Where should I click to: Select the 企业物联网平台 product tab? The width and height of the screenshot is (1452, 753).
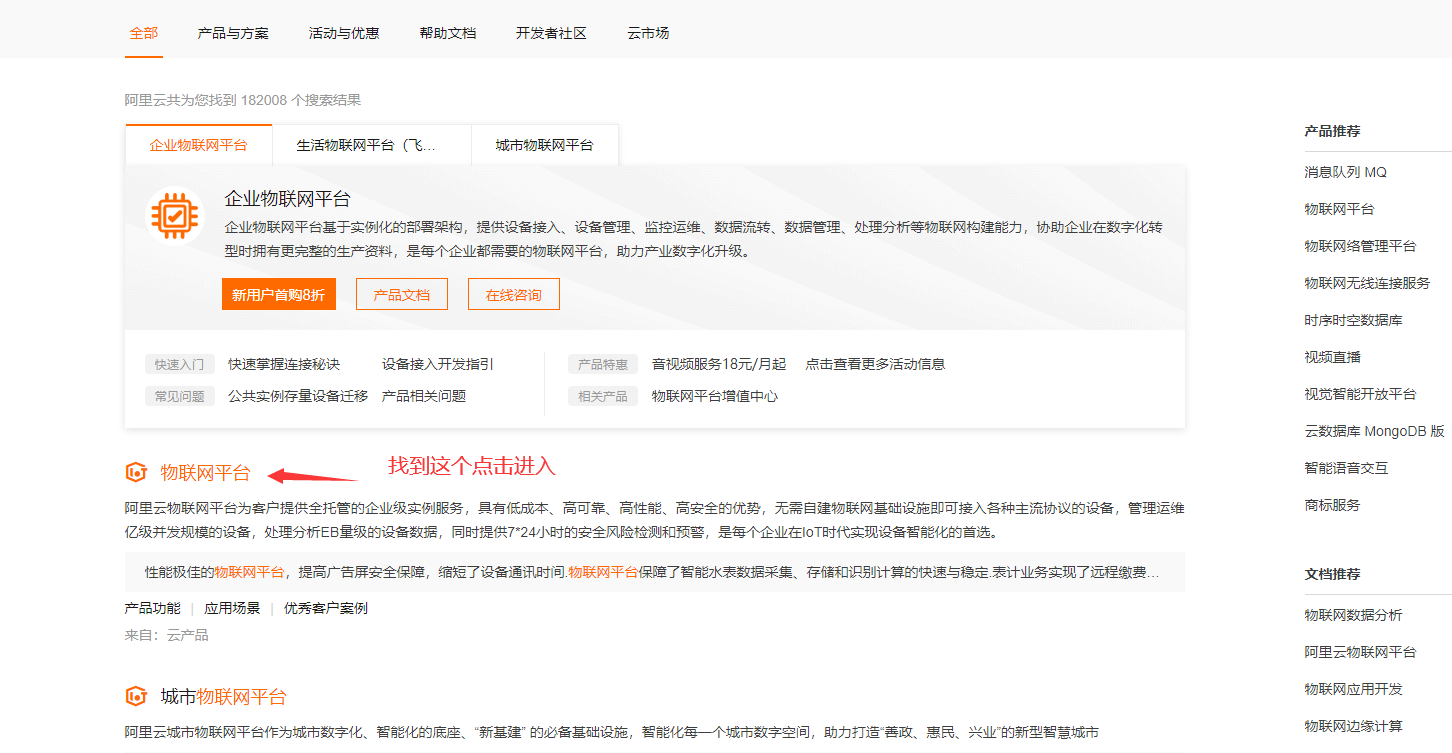198,145
